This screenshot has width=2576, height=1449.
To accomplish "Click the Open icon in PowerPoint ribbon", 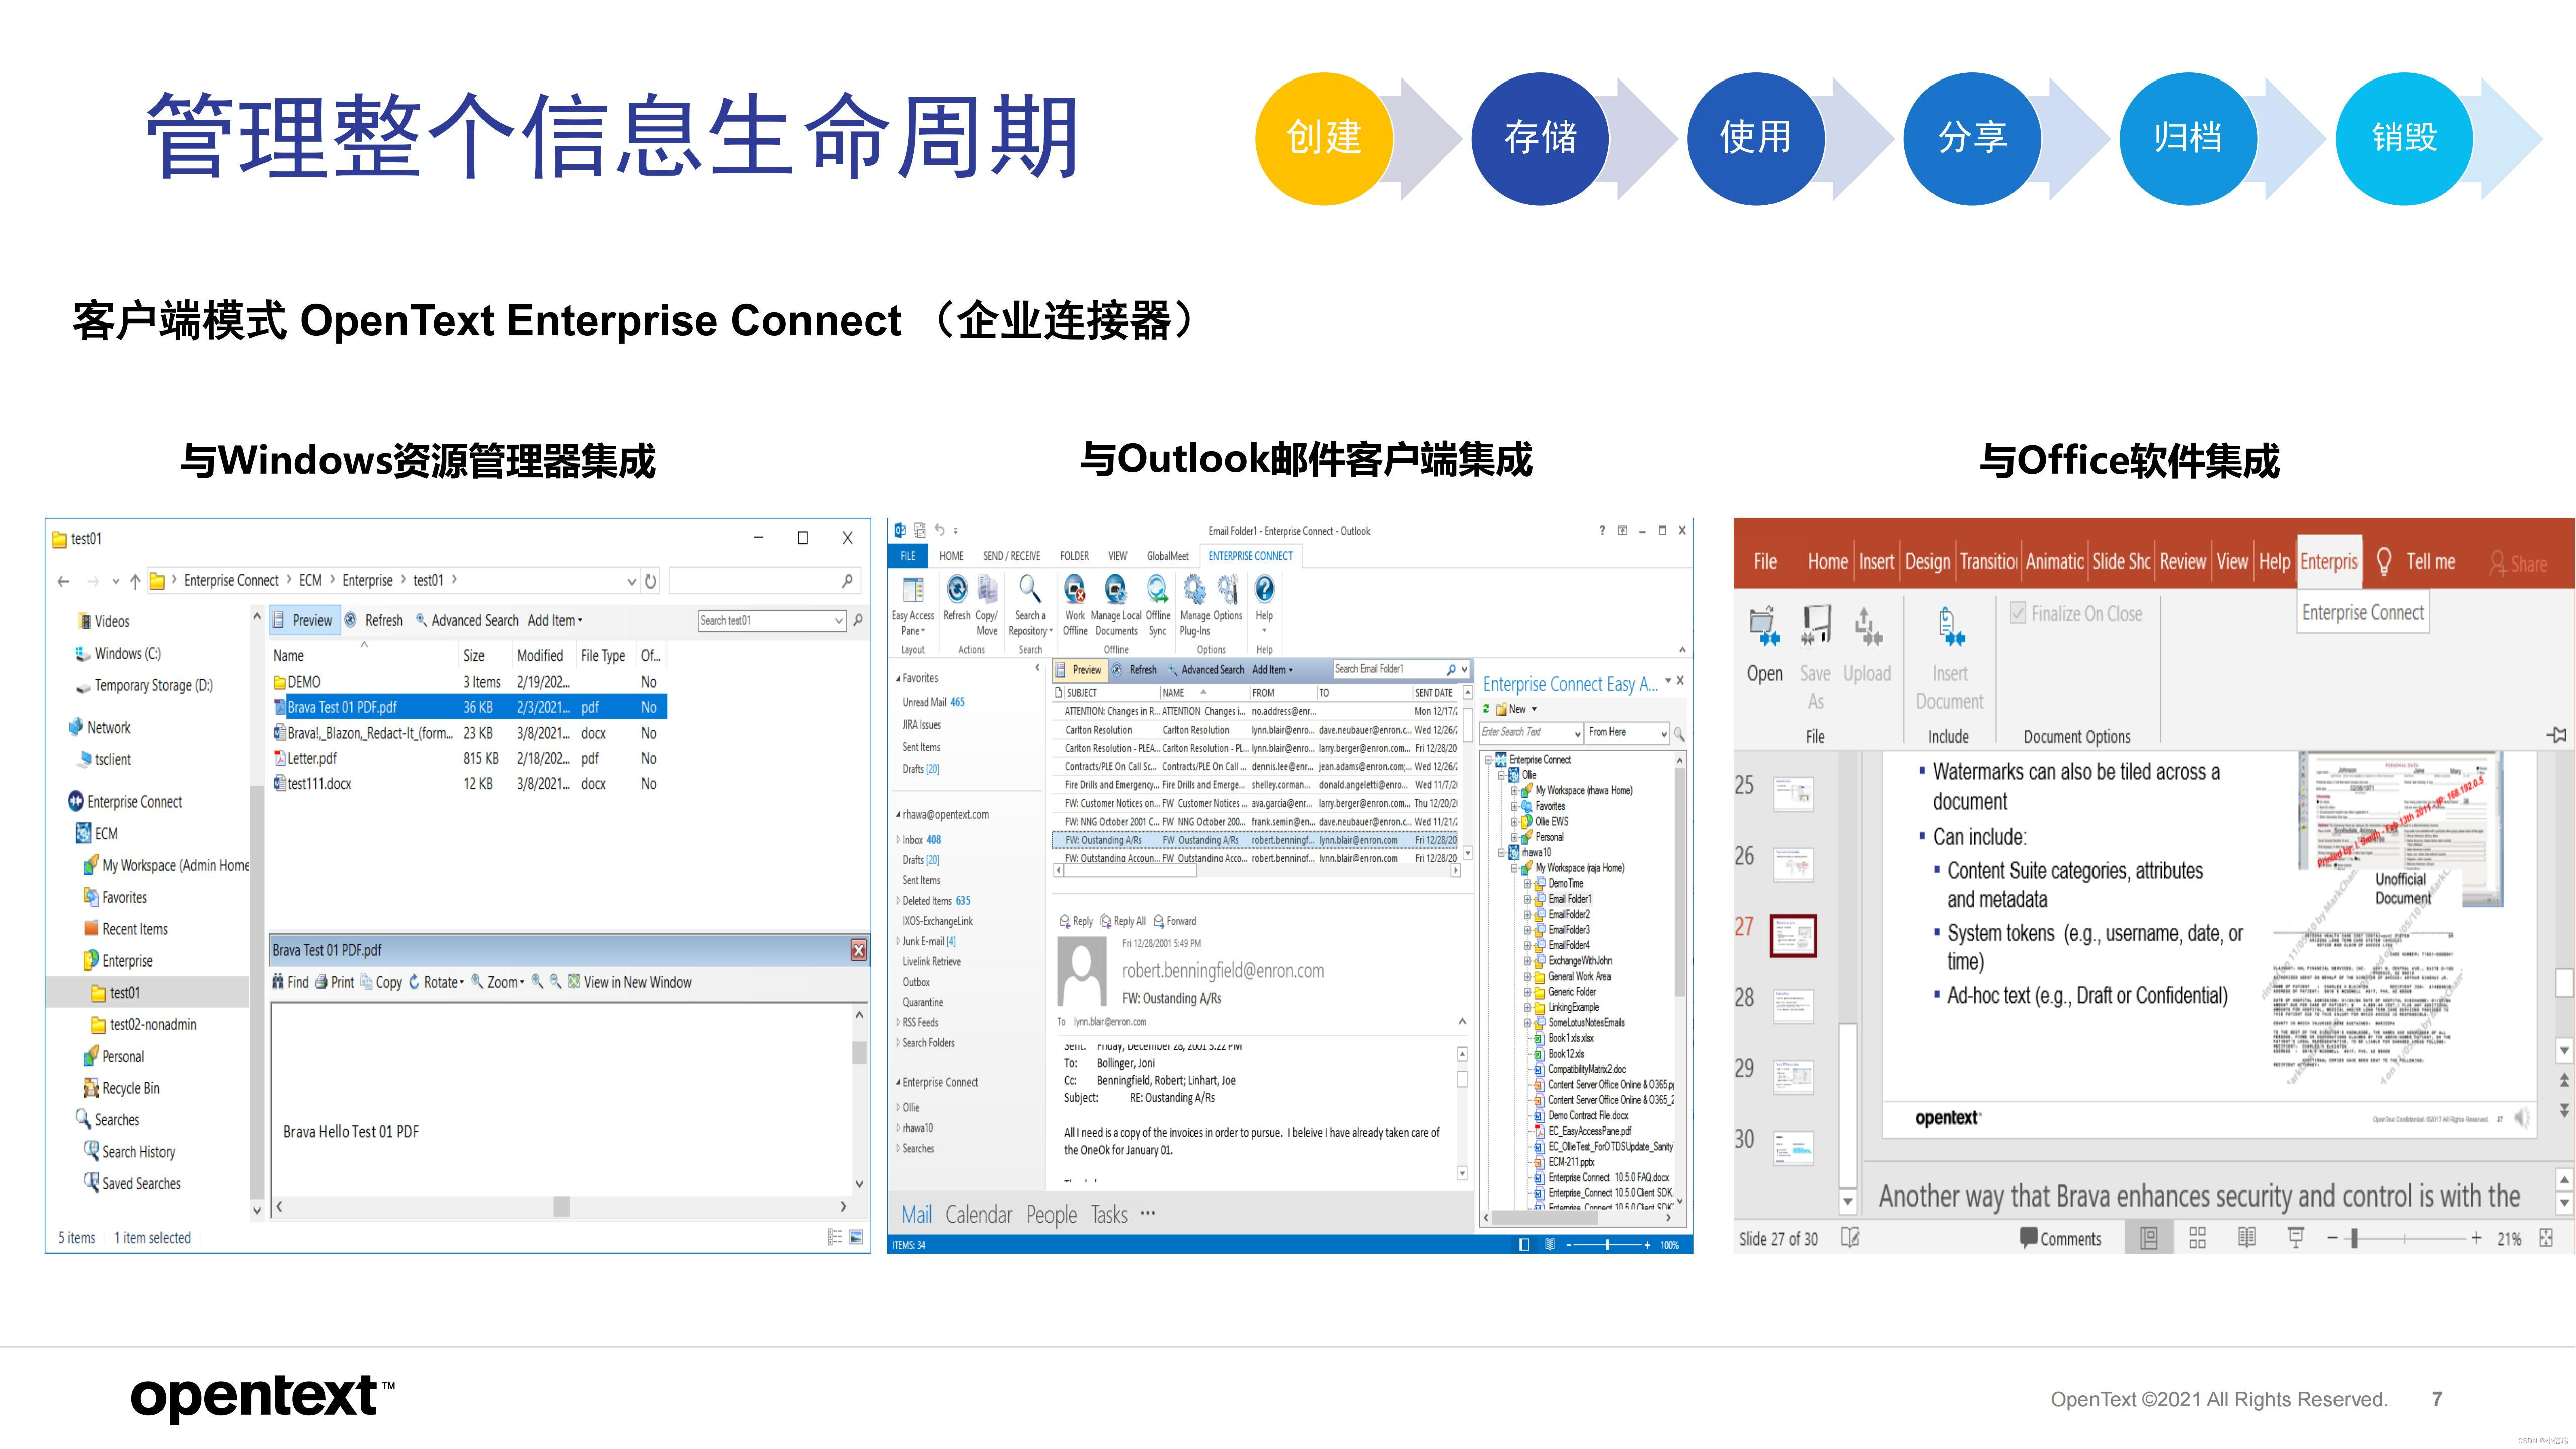I will (x=1764, y=627).
